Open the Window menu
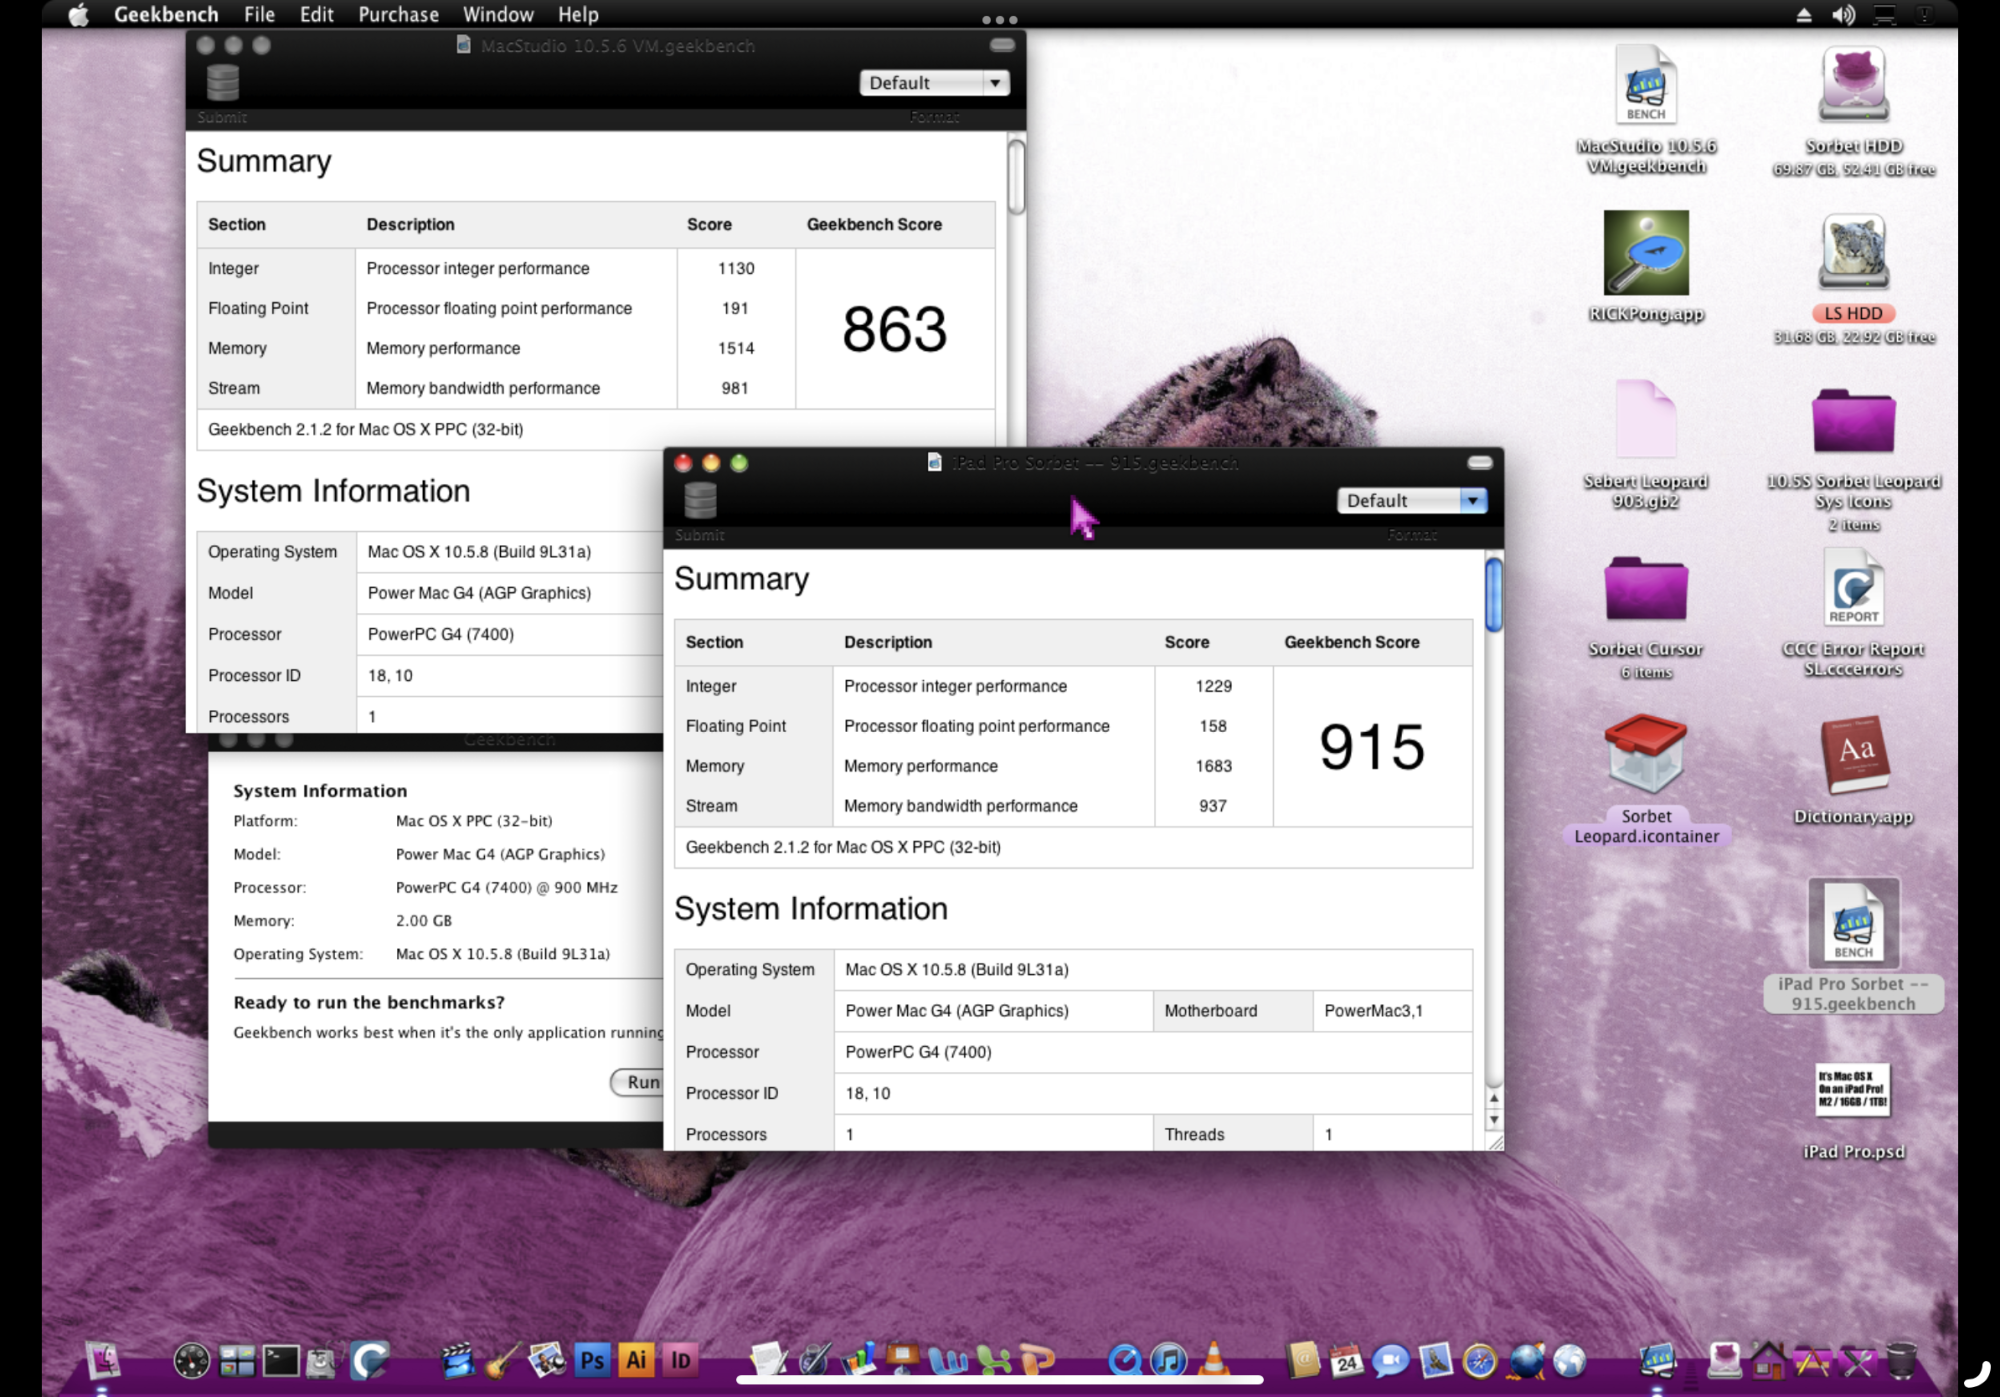This screenshot has width=2000, height=1397. [x=498, y=15]
